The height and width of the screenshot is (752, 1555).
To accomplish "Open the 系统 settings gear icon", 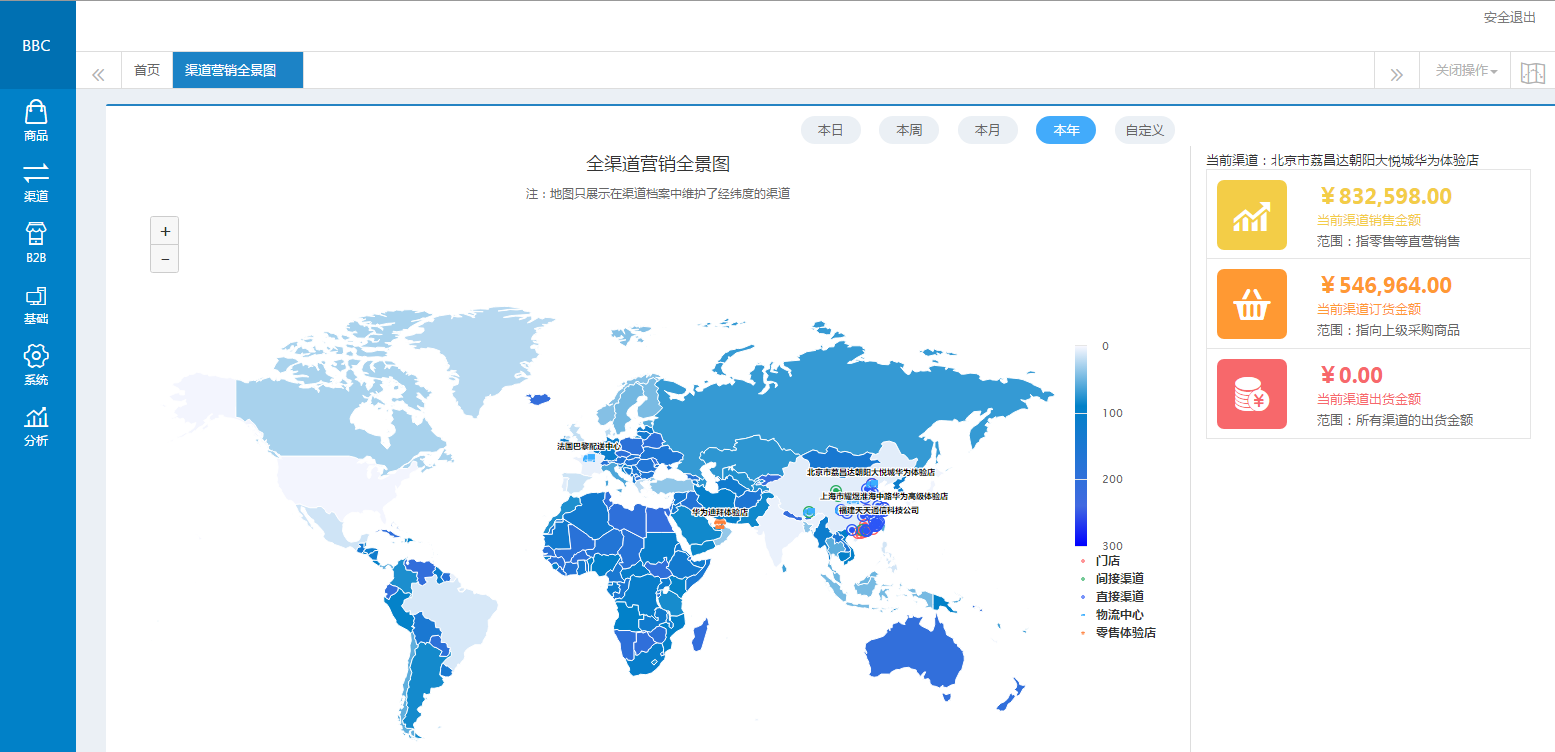I will [36, 357].
